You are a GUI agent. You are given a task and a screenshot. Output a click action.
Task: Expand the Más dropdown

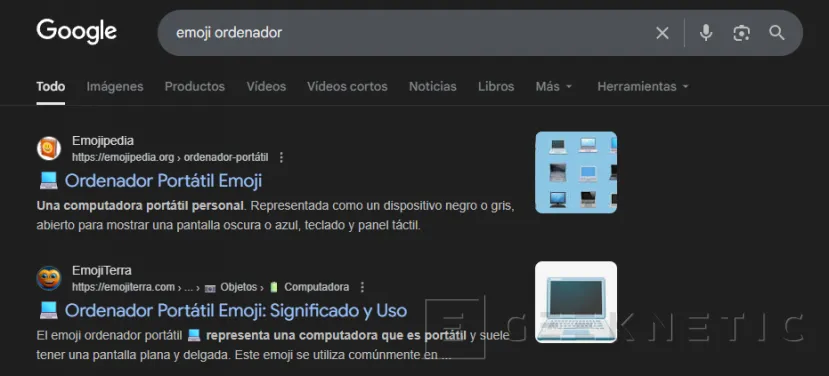[x=554, y=87]
